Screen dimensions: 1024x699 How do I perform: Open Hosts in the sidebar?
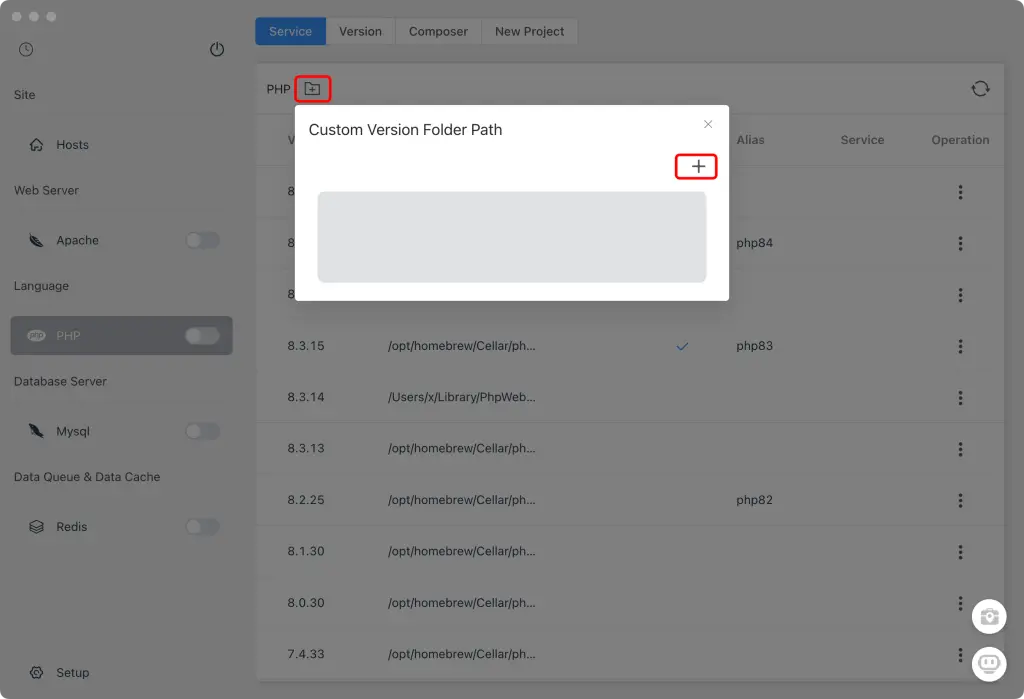coord(72,145)
